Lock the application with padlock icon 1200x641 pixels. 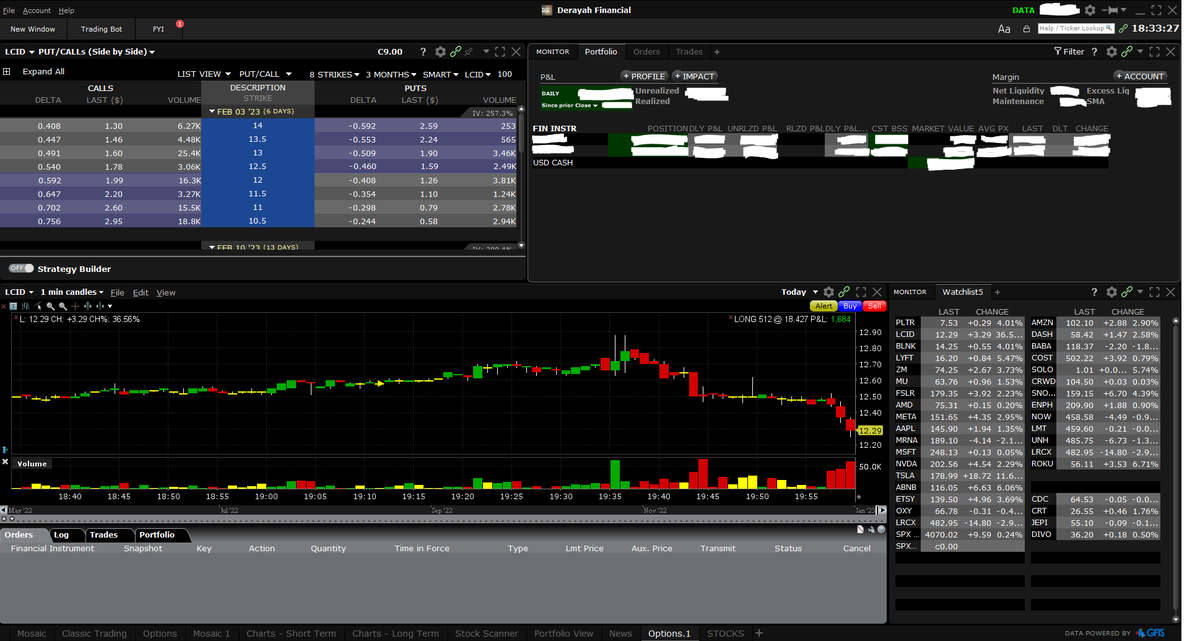[x=1026, y=29]
